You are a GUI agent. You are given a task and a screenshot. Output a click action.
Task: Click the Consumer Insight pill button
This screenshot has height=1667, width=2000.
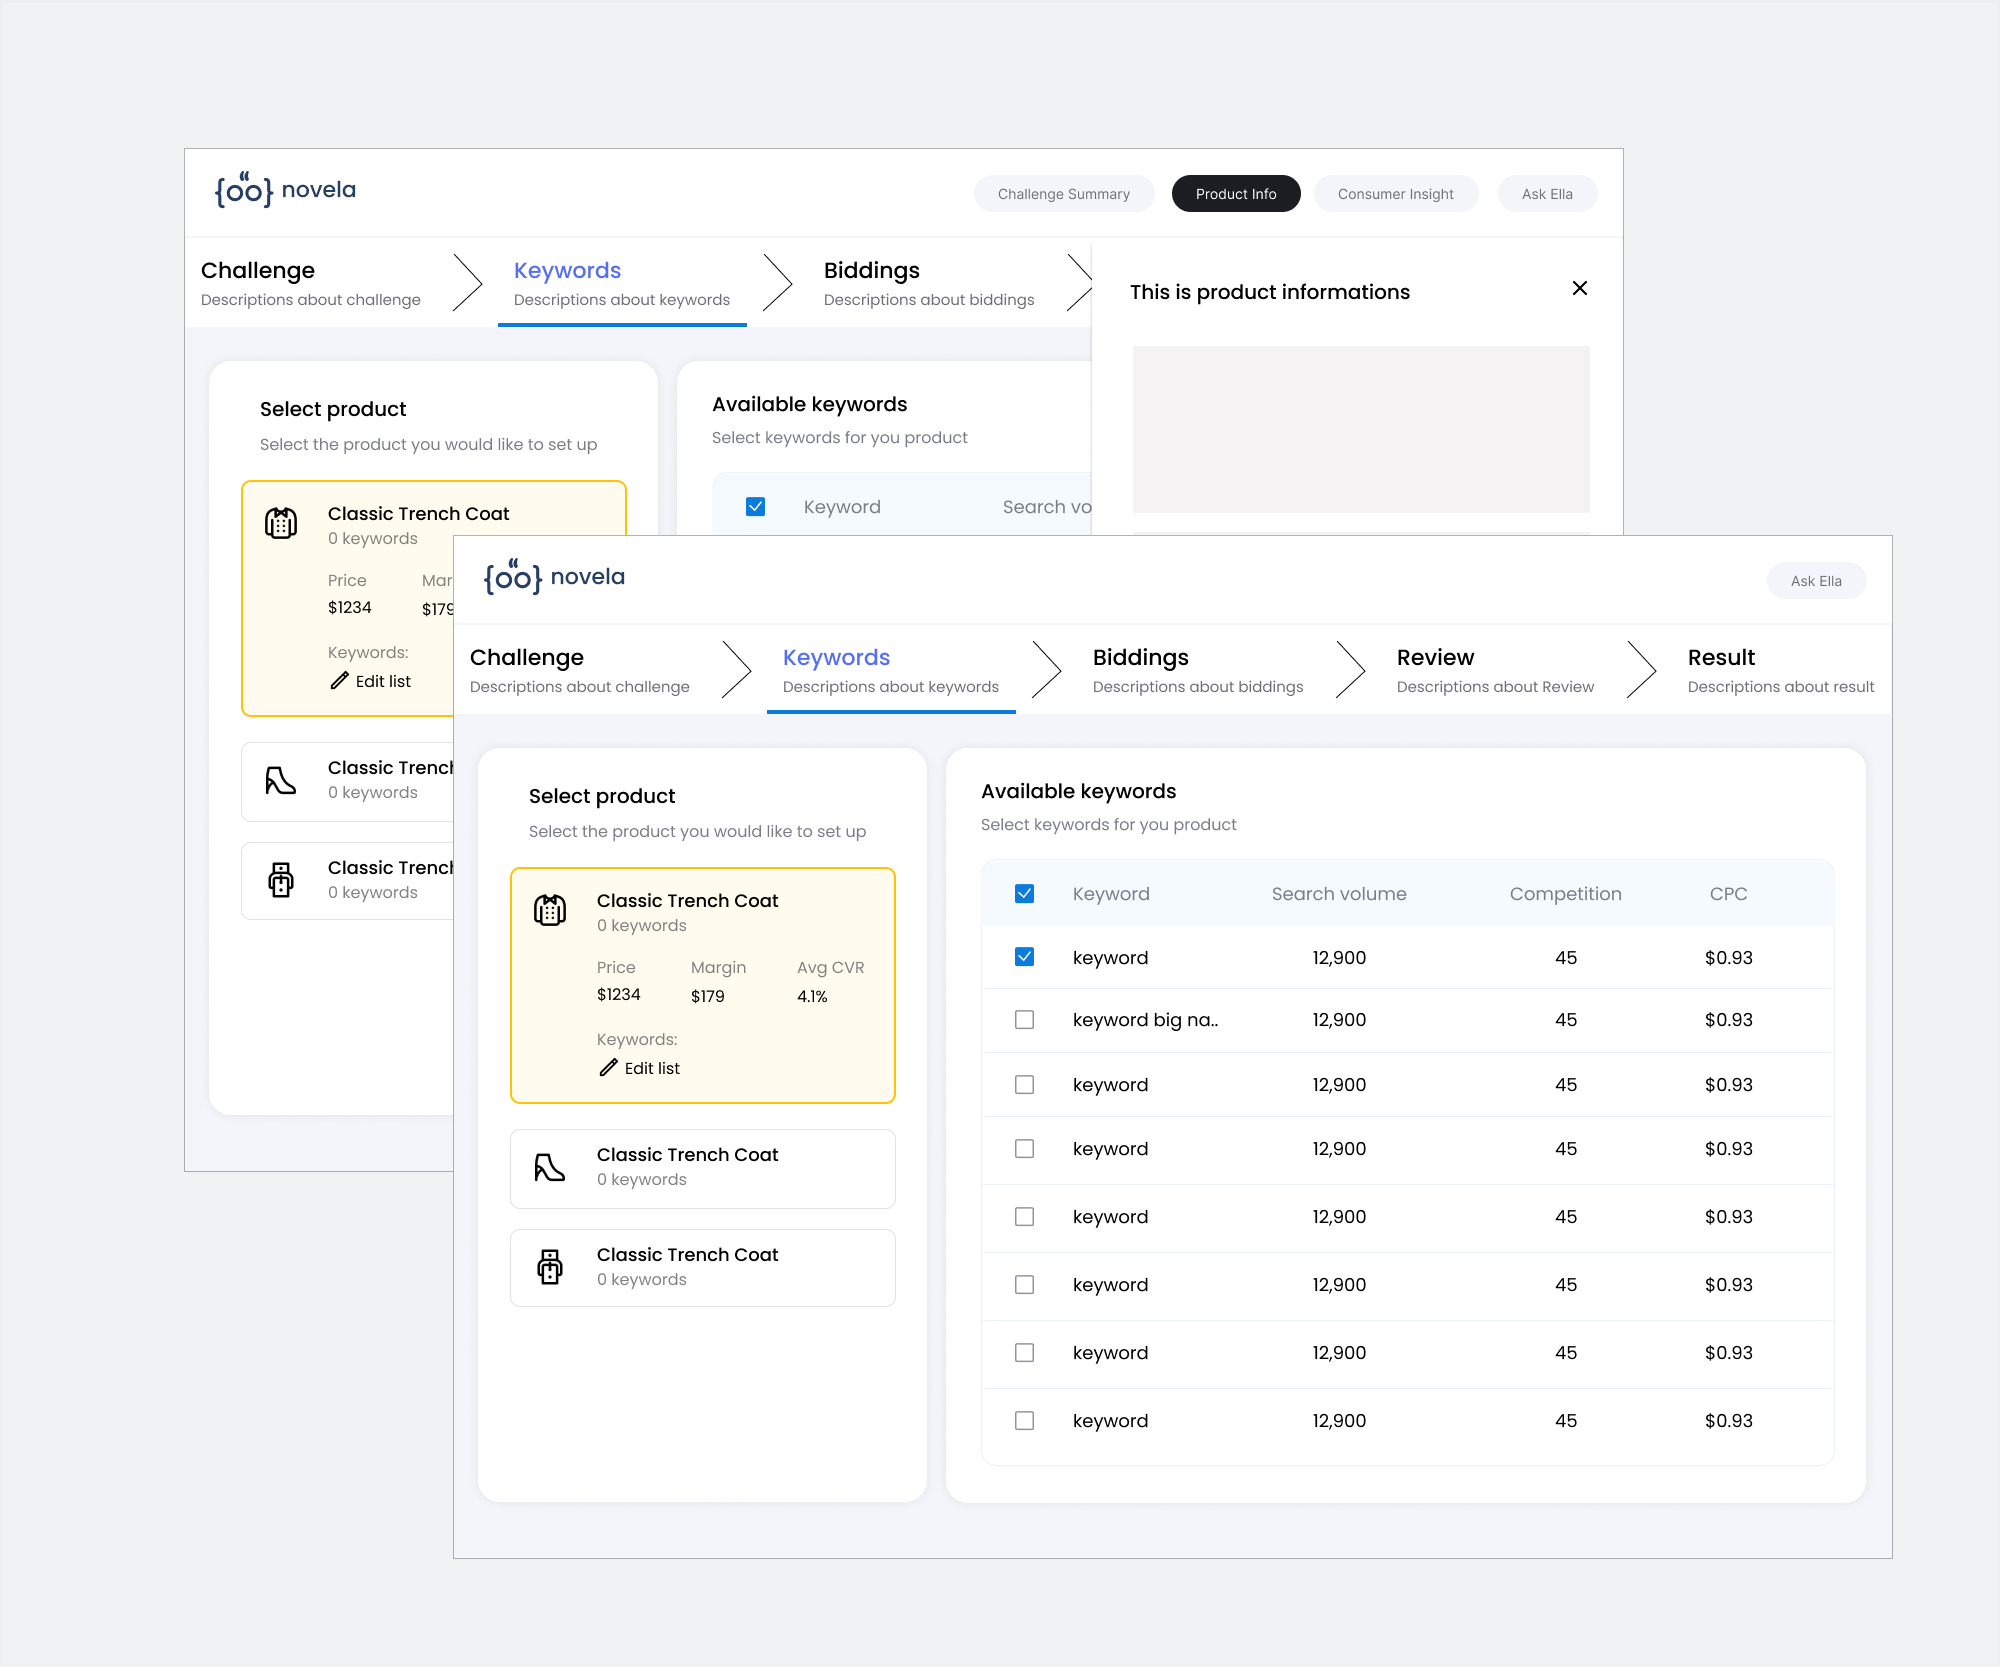[1396, 194]
